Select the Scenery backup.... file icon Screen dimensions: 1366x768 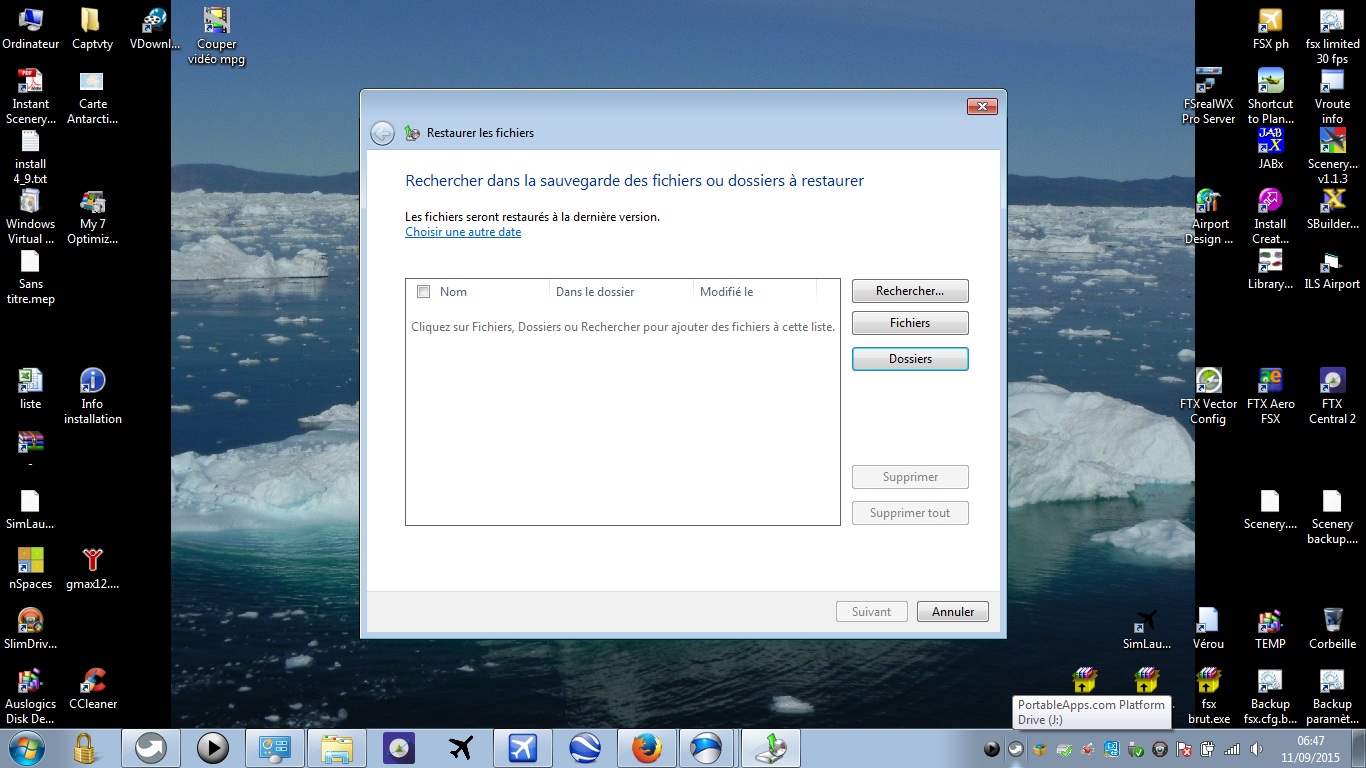pyautogui.click(x=1332, y=516)
